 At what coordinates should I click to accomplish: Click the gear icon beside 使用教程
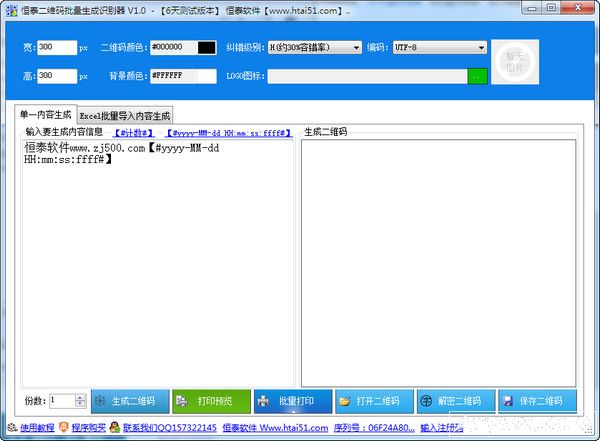(x=12, y=427)
